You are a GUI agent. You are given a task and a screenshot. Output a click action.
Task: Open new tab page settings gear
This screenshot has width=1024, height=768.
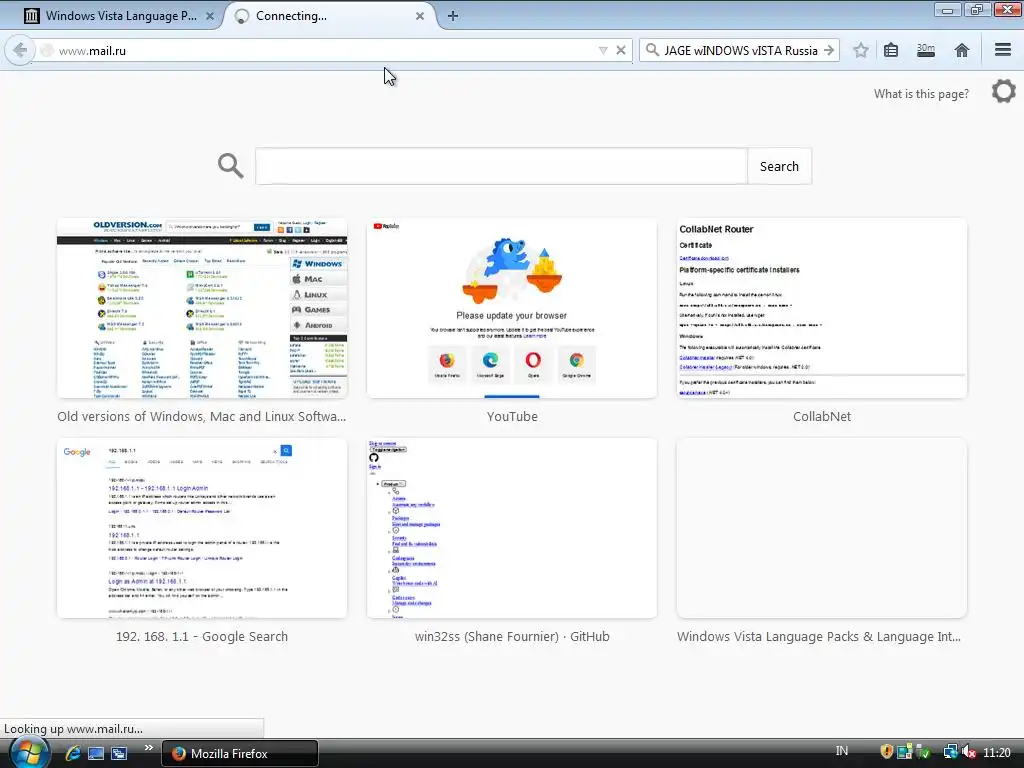pos(1004,91)
